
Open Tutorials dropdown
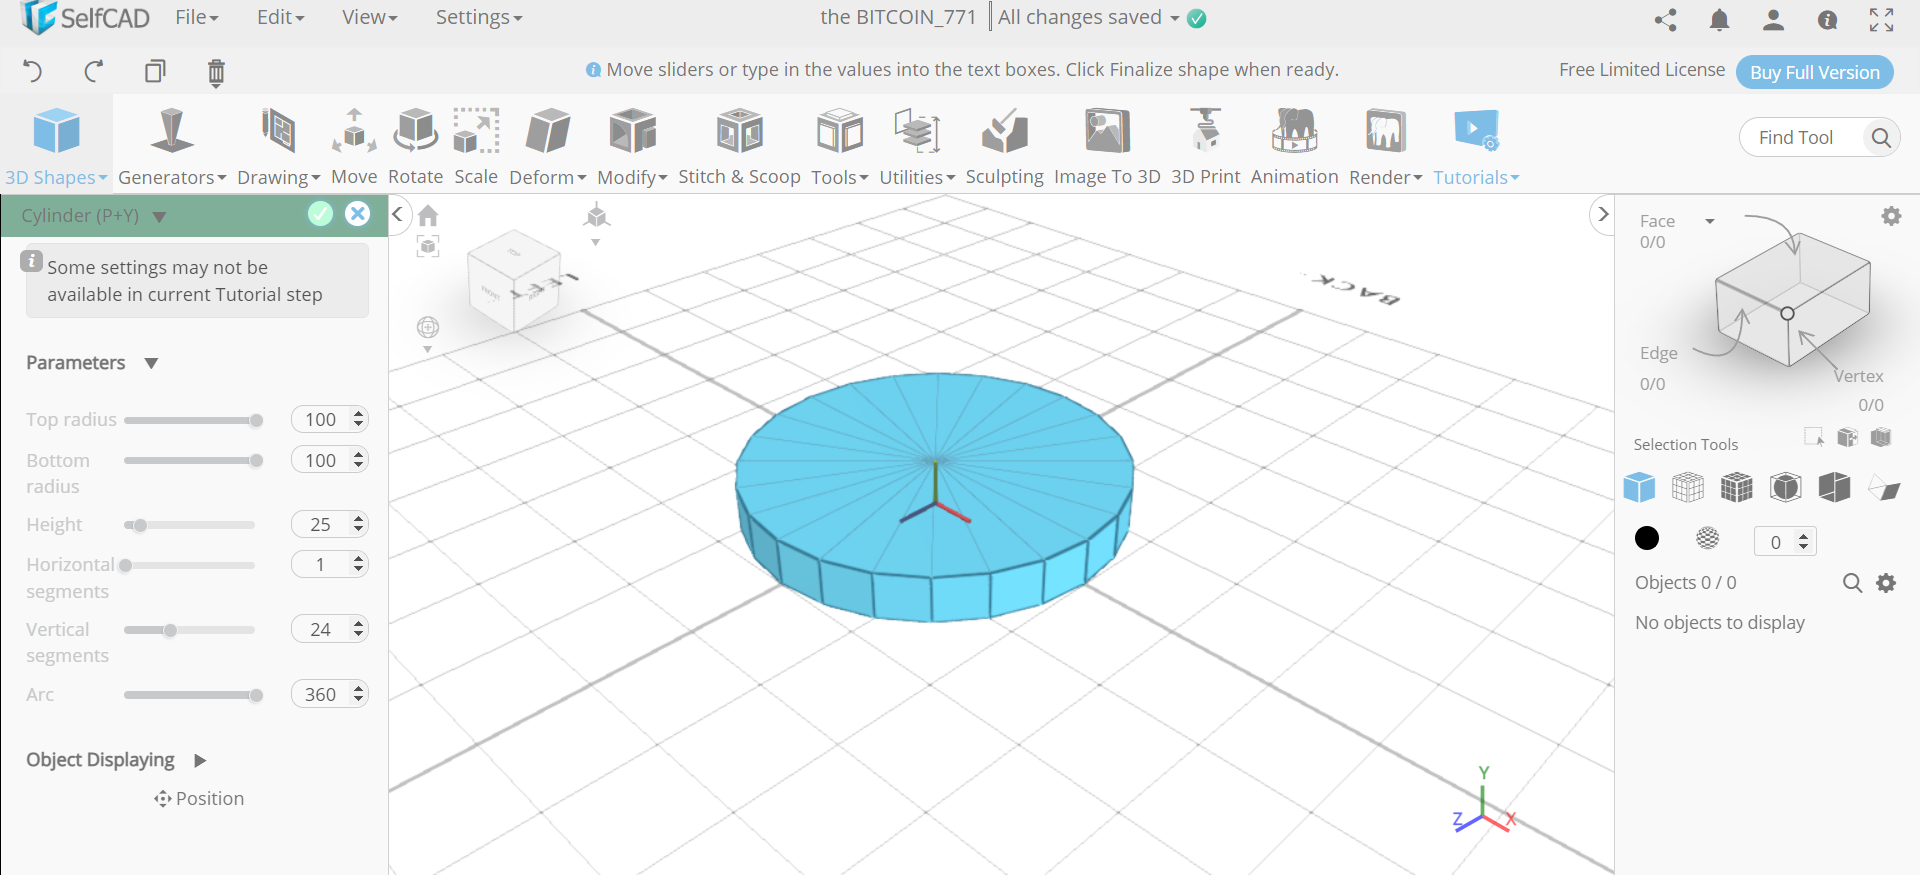pos(1476,147)
